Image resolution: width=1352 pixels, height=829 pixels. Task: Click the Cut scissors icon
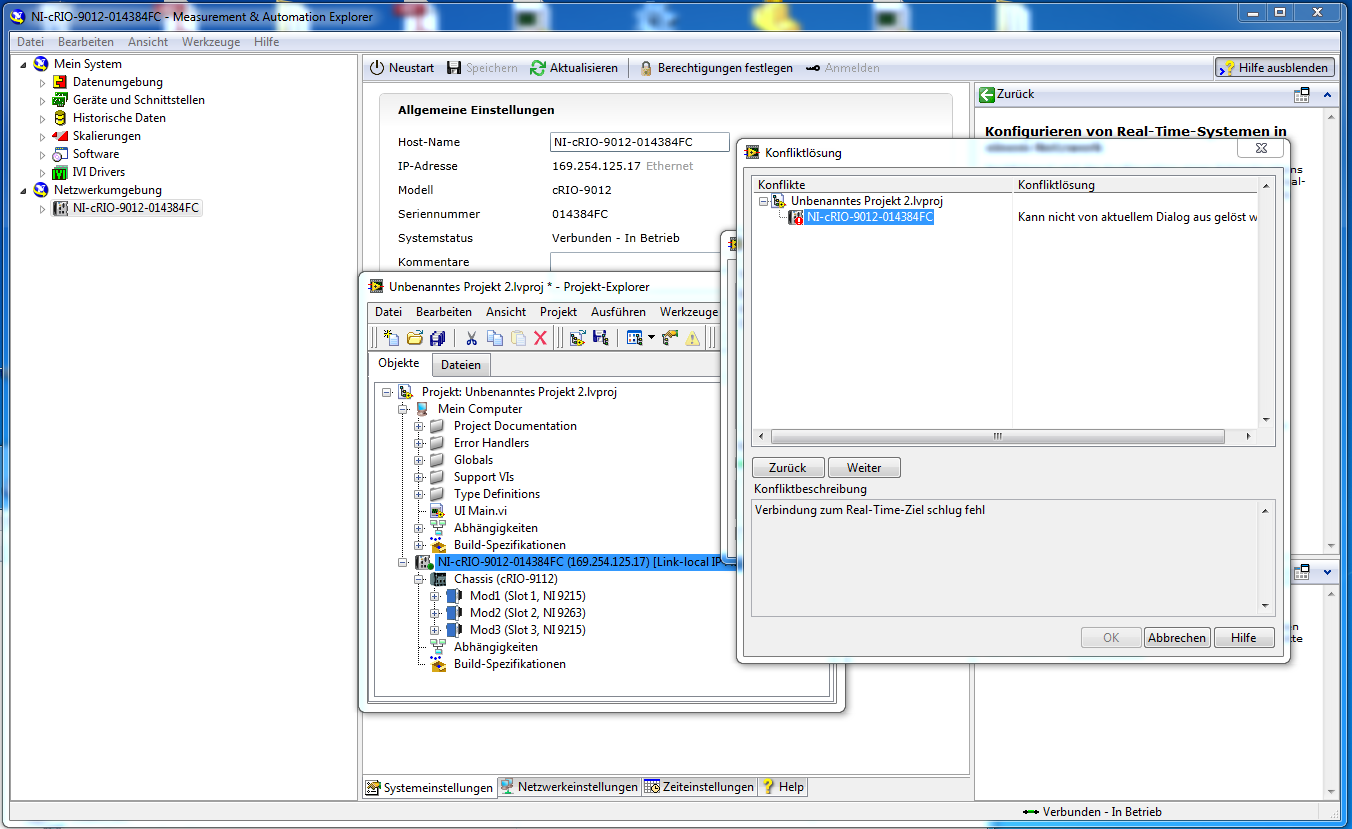[472, 338]
